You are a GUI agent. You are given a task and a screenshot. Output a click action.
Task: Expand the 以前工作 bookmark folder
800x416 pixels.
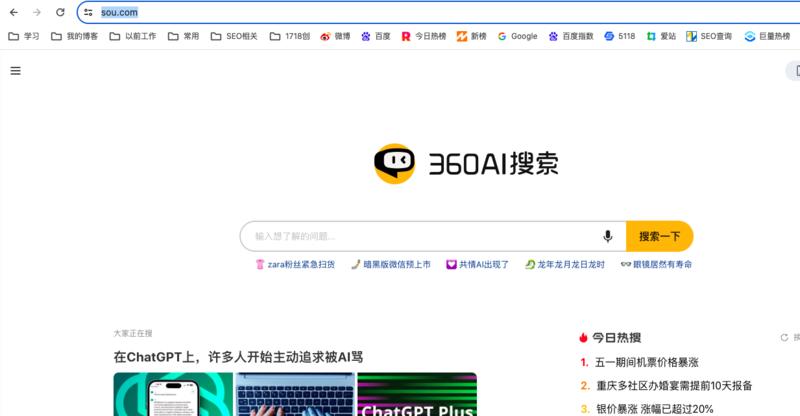tap(131, 36)
